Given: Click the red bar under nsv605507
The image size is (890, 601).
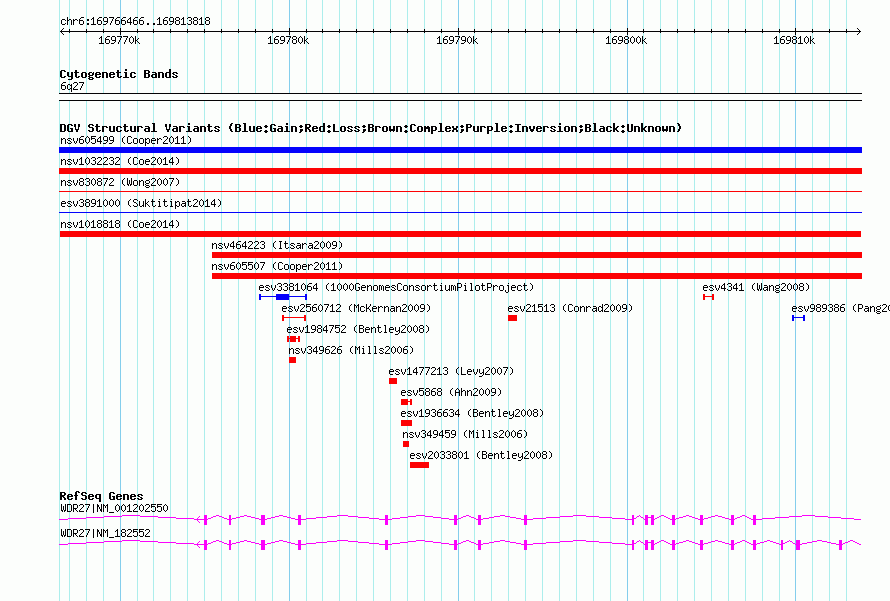Looking at the screenshot, I should (537, 276).
